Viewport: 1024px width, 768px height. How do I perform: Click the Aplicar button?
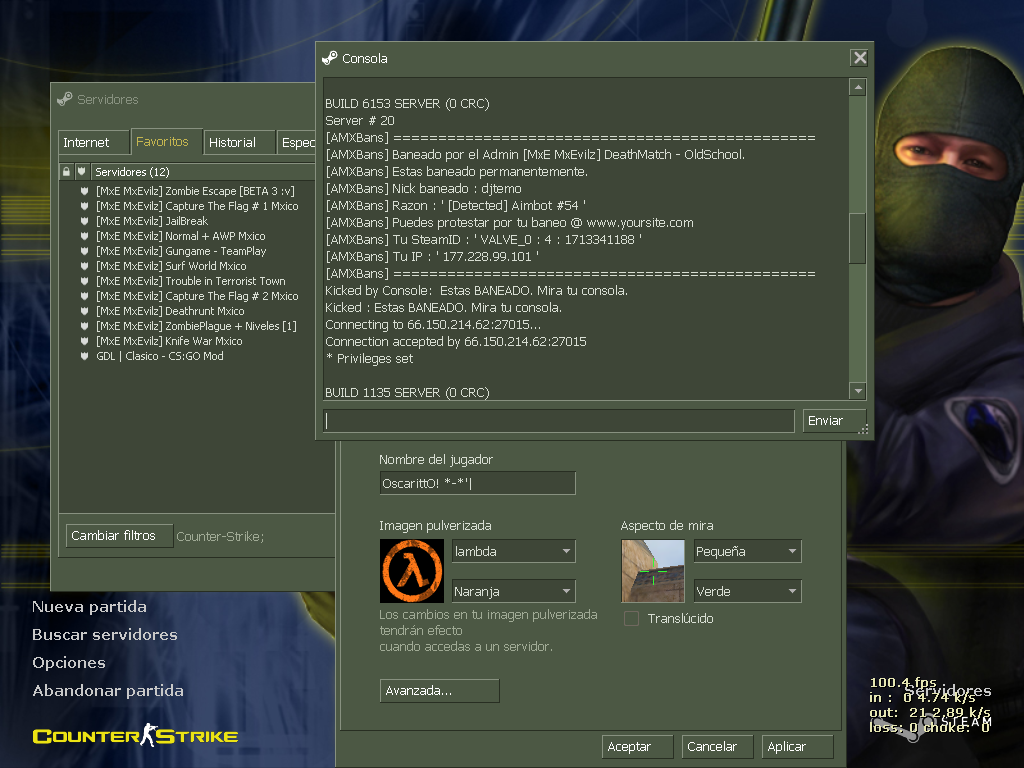pyautogui.click(x=797, y=746)
